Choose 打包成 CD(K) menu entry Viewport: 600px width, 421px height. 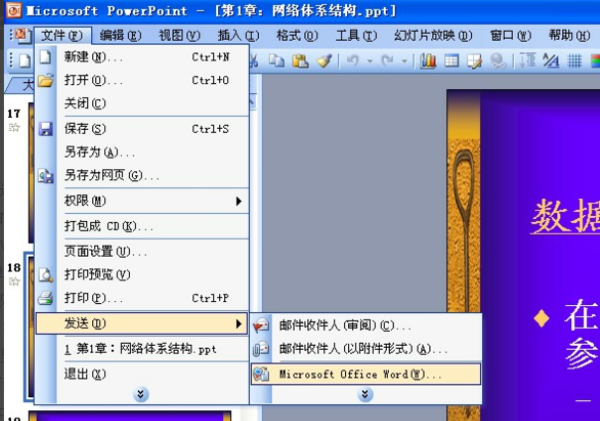point(142,226)
